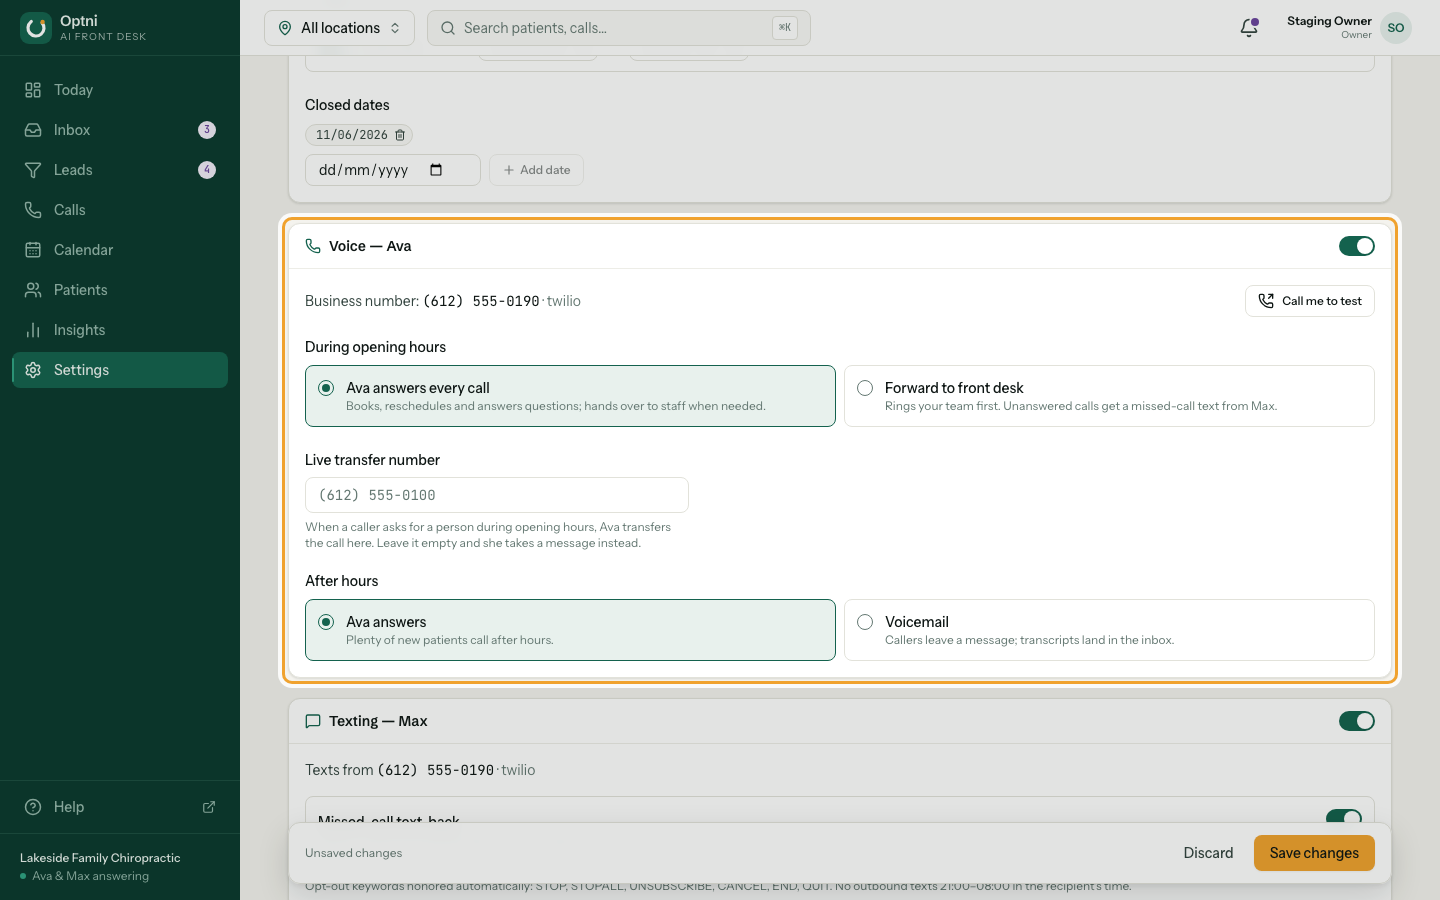Click the "Ava & Max answering" status text
This screenshot has width=1440, height=900.
90,876
